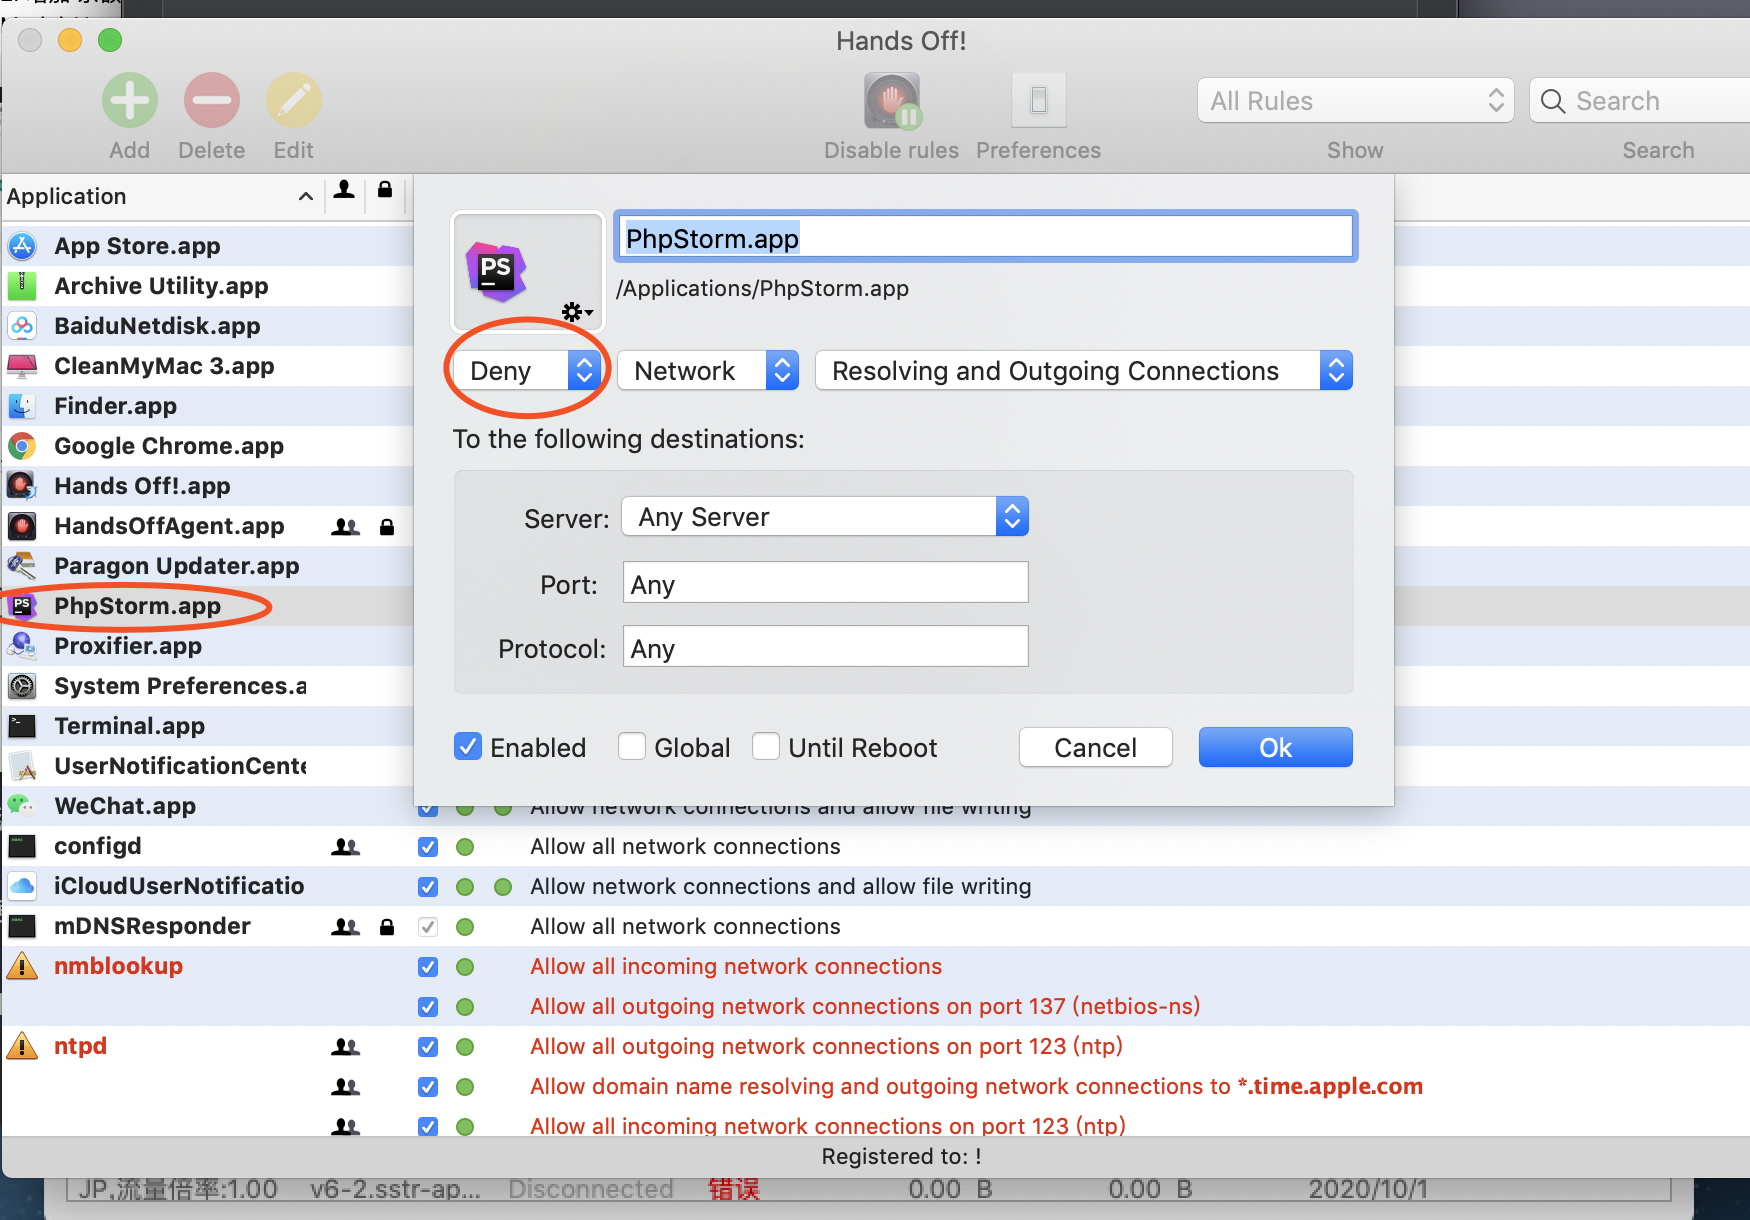
Task: Click the Cancel button
Action: pyautogui.click(x=1096, y=747)
